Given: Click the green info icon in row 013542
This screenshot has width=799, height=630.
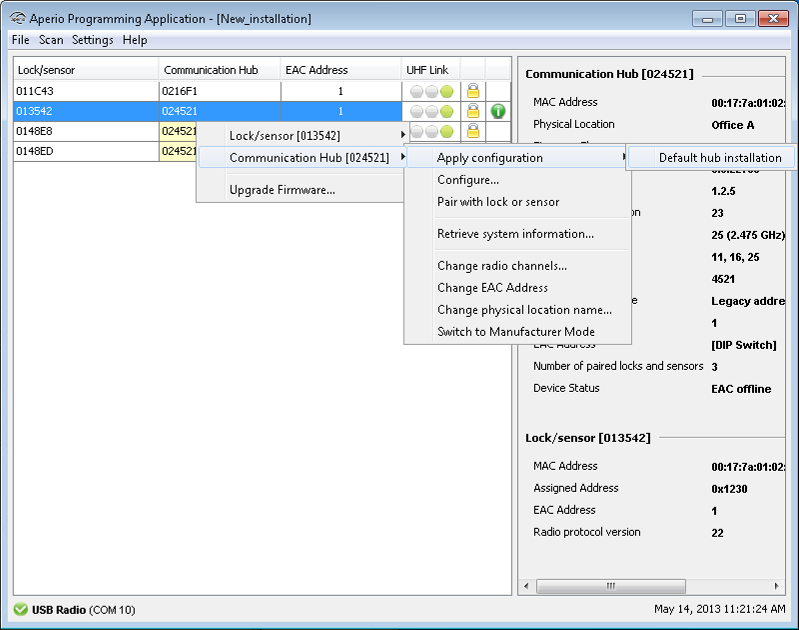Looking at the screenshot, I should pyautogui.click(x=498, y=111).
